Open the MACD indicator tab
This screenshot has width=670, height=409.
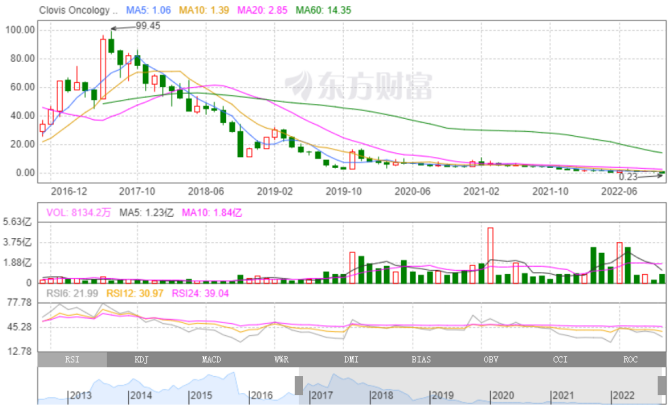coord(211,357)
